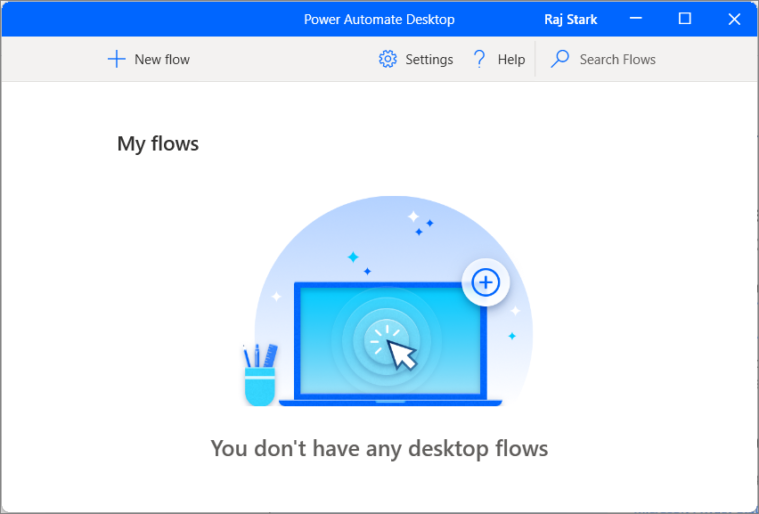
Task: Close the Power Automate Desktop window
Action: click(x=734, y=19)
